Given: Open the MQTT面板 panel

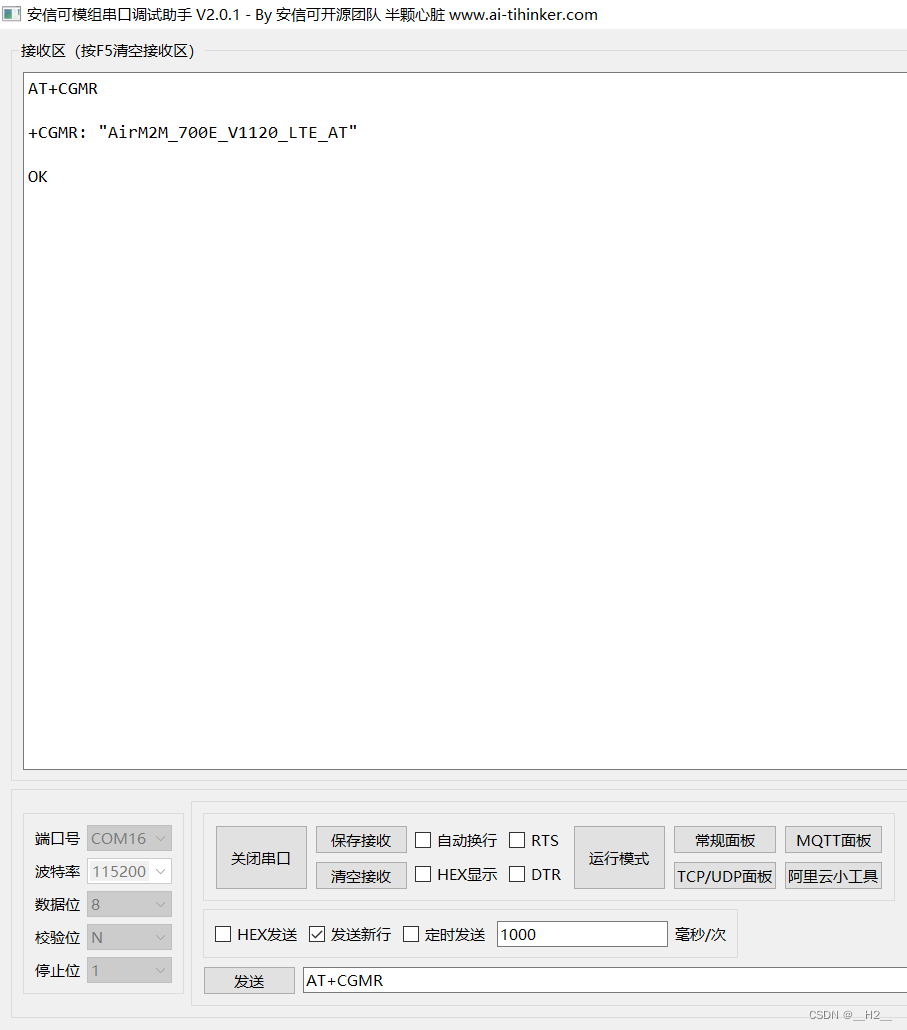Looking at the screenshot, I should (x=833, y=840).
